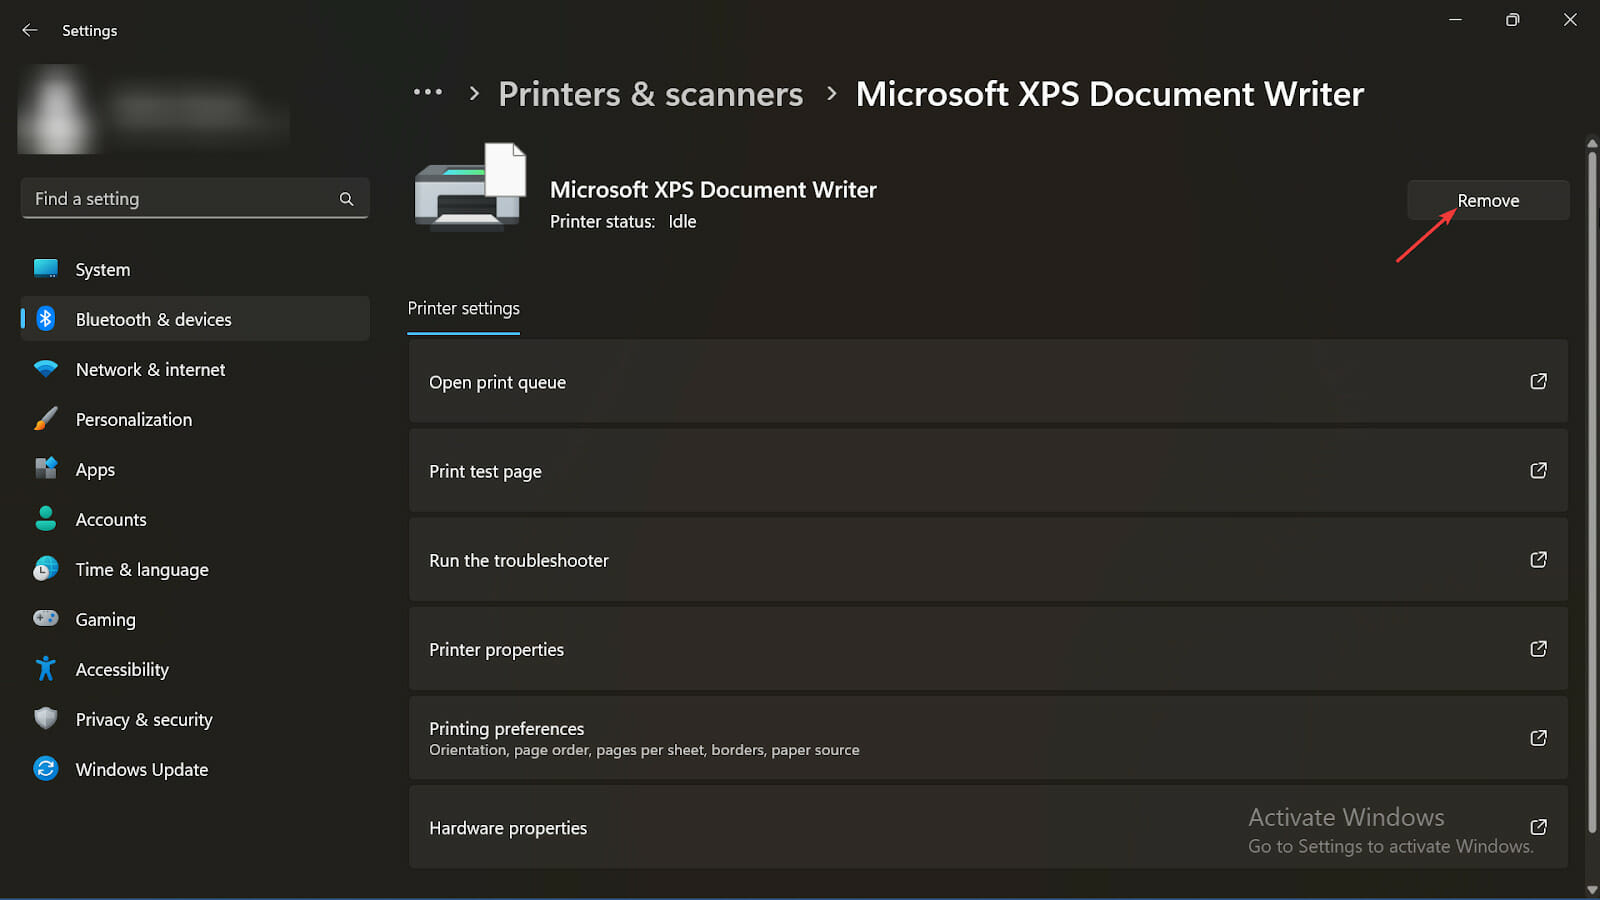Screen dimensions: 1600x900
Task: Restore down the Settings window
Action: tap(1512, 20)
